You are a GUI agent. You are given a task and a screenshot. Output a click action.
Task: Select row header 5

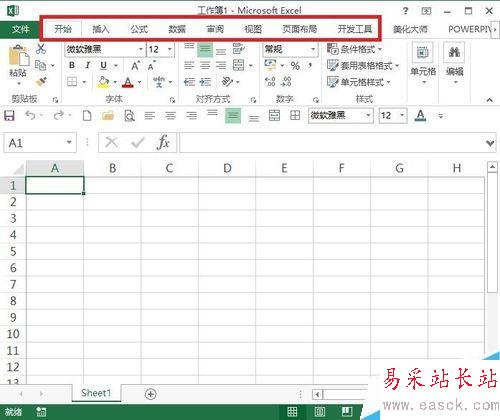point(13,252)
